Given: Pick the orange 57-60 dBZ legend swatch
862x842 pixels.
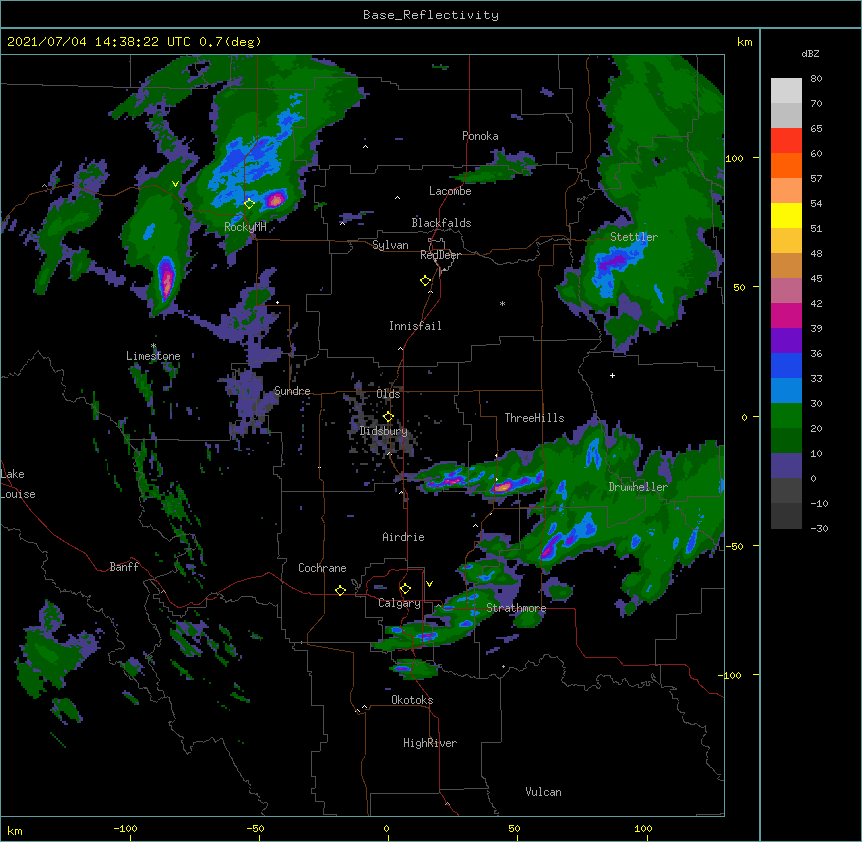Looking at the screenshot, I should pos(786,166).
